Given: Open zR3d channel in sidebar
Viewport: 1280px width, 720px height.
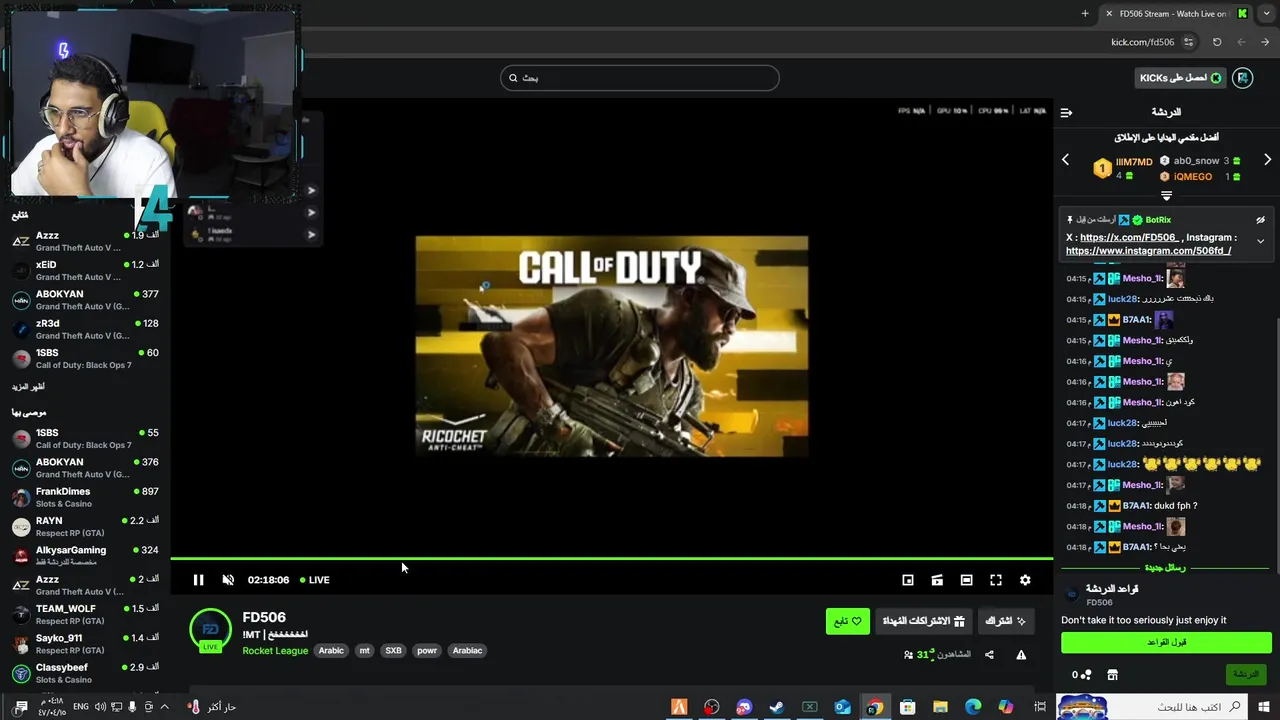Looking at the screenshot, I should pyautogui.click(x=85, y=329).
